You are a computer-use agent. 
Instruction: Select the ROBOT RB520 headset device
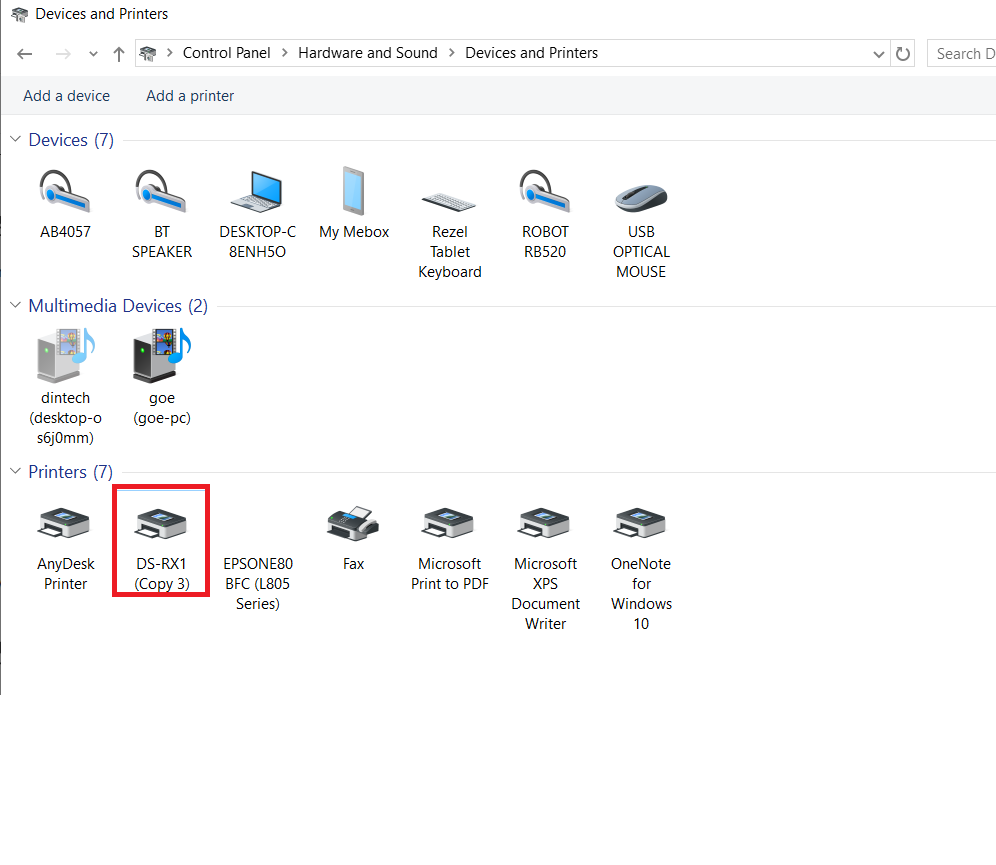click(x=545, y=215)
